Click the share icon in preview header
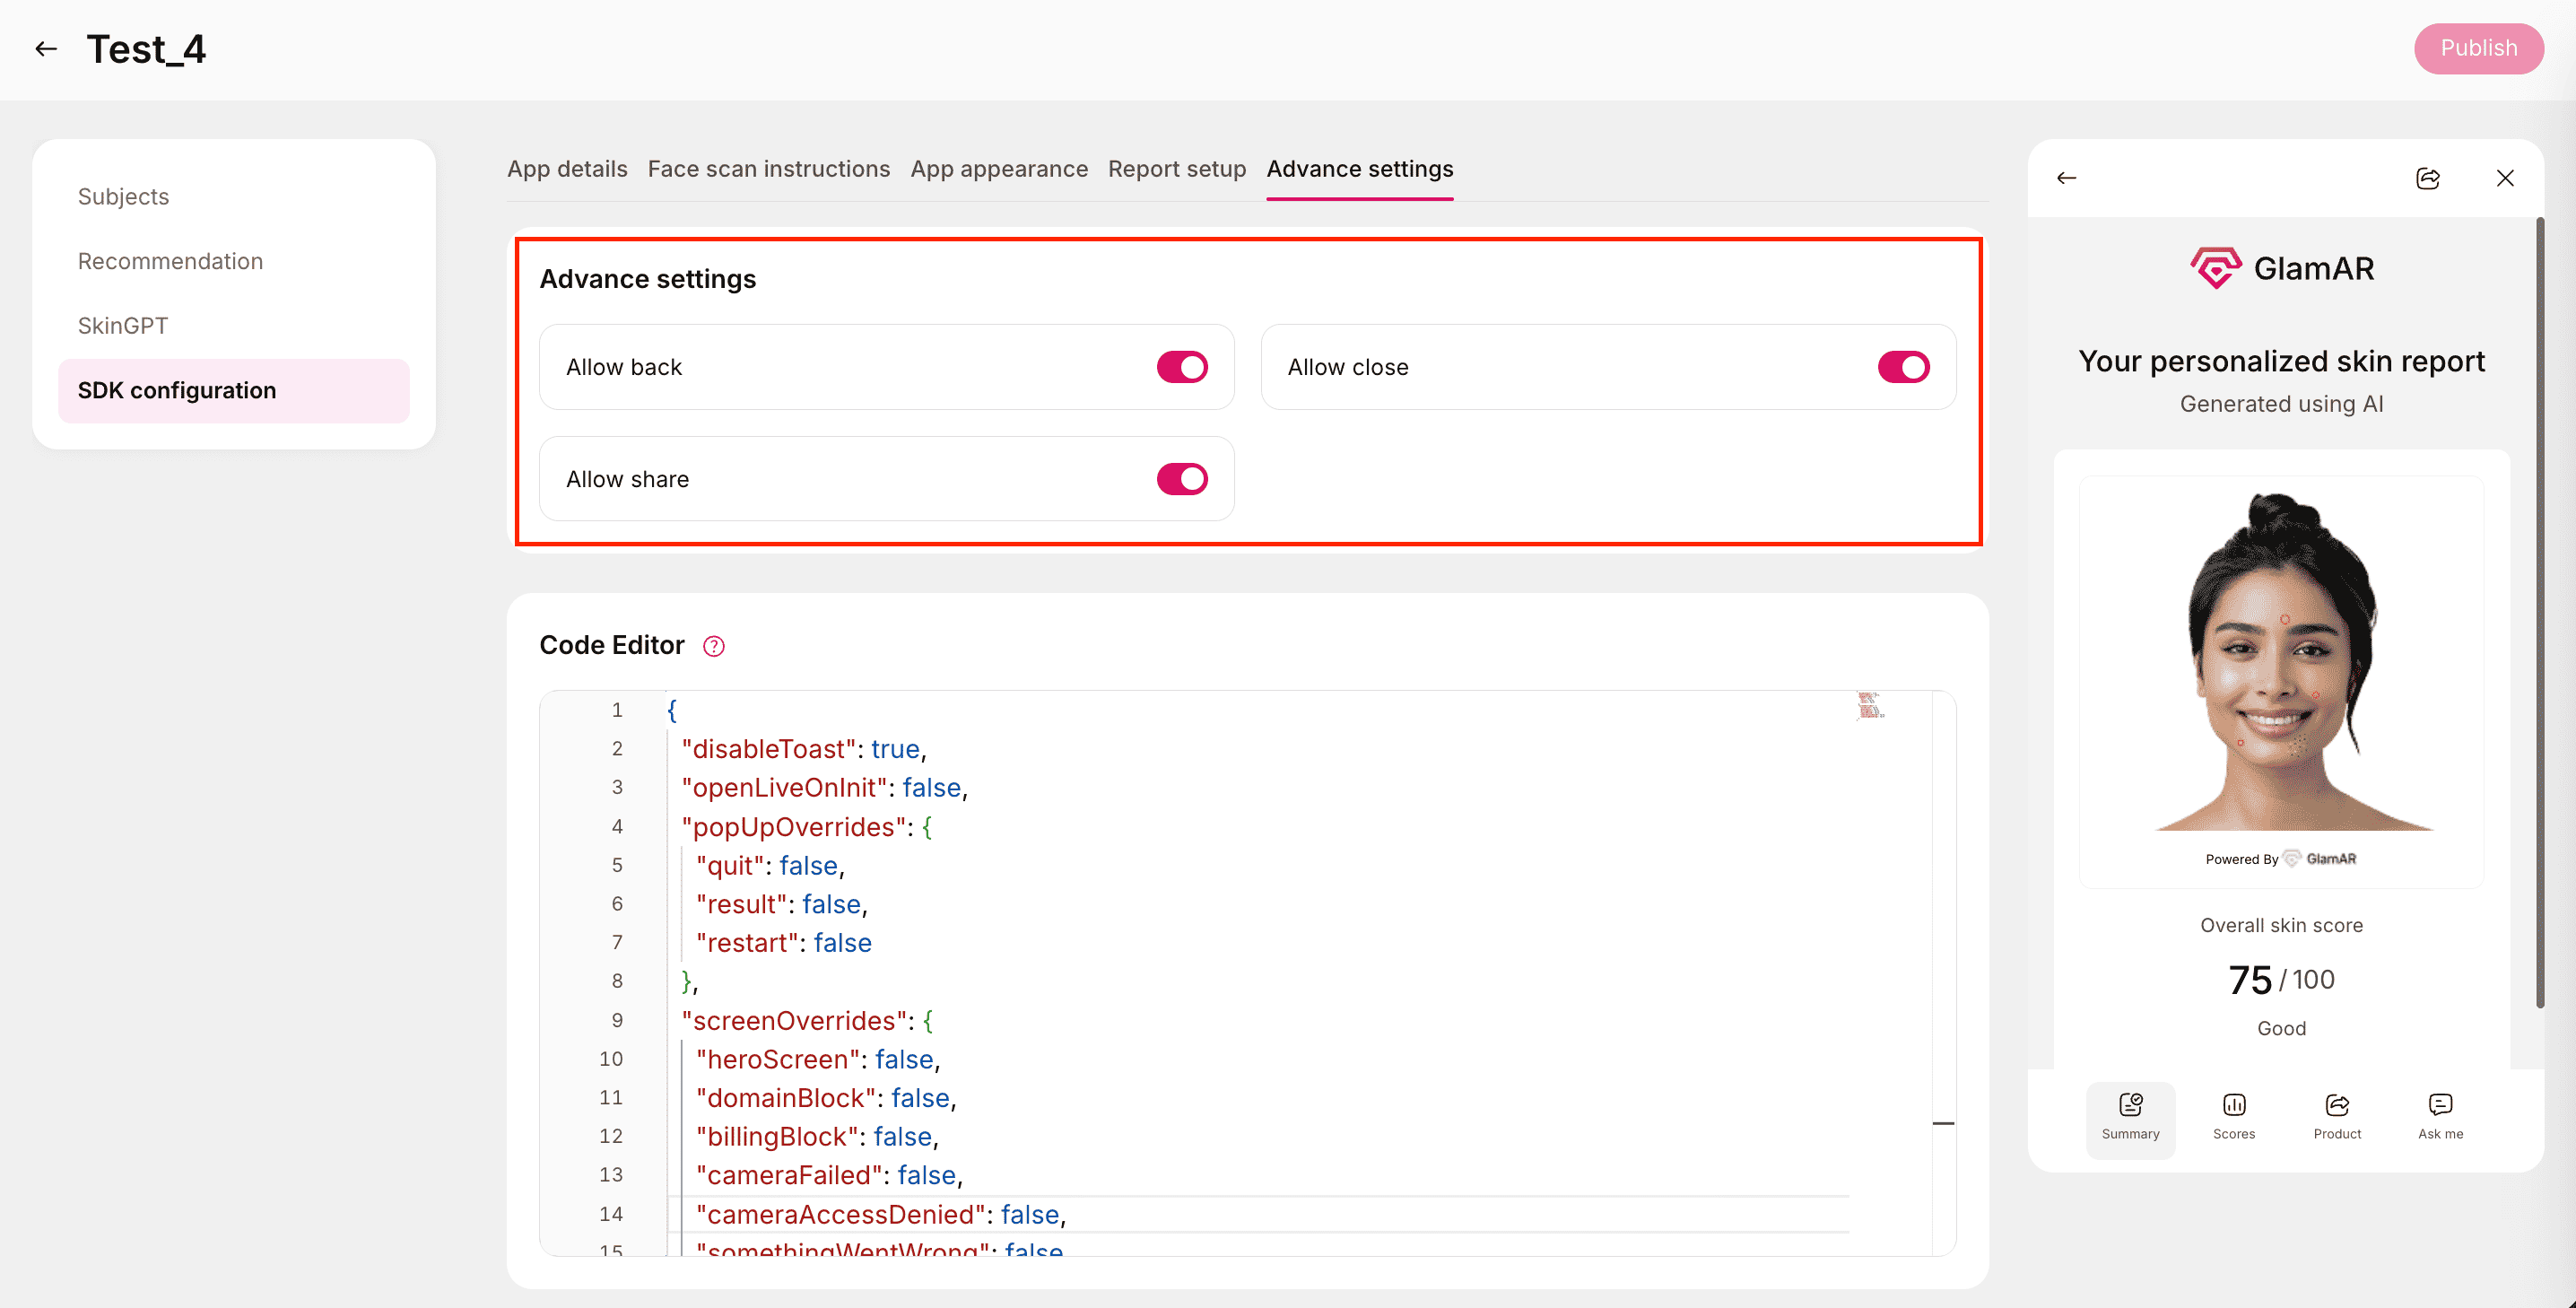The width and height of the screenshot is (2576, 1308). click(2427, 178)
